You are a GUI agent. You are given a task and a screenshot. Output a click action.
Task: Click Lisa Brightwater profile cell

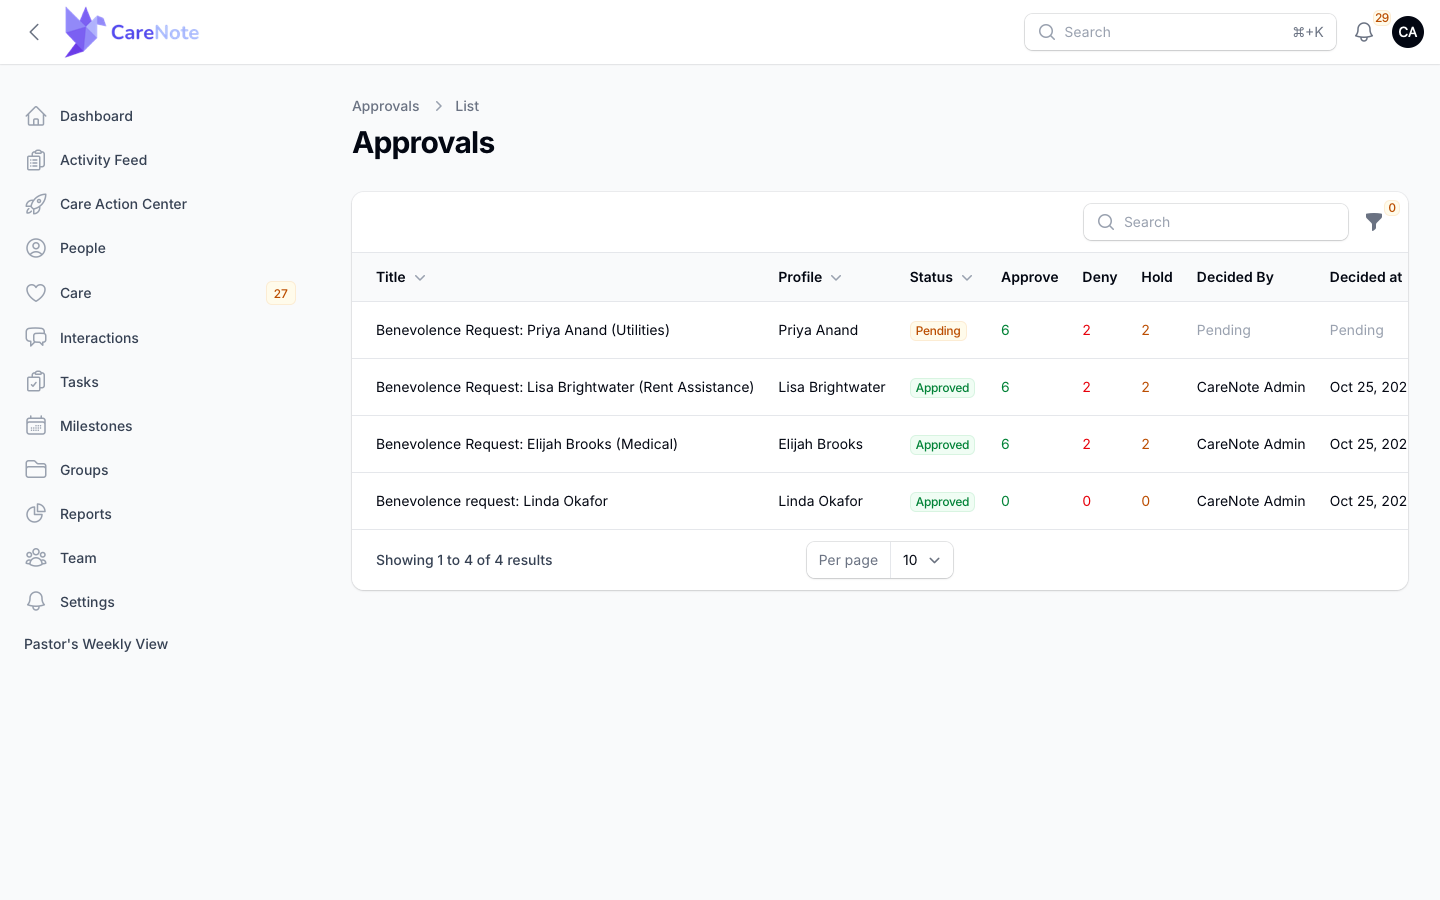click(x=832, y=387)
